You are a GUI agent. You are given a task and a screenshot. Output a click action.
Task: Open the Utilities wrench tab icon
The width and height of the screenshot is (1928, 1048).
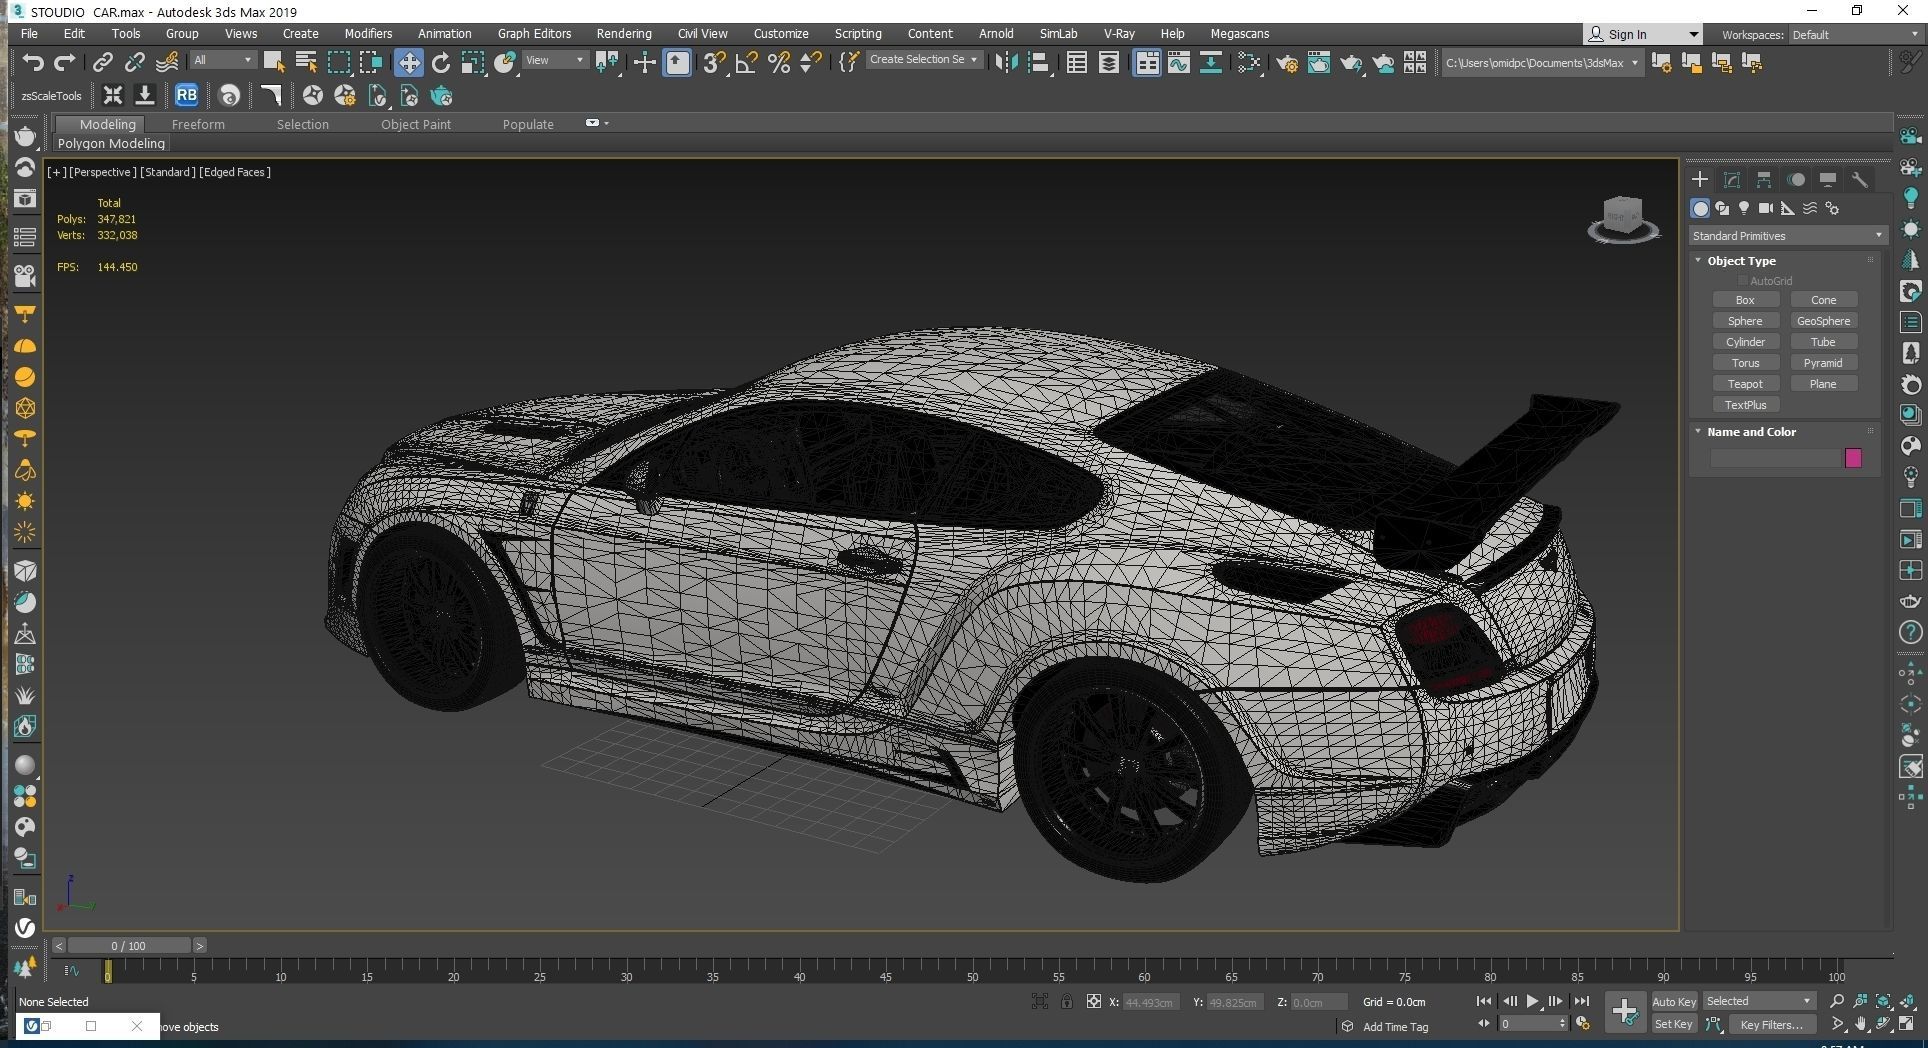tap(1859, 179)
